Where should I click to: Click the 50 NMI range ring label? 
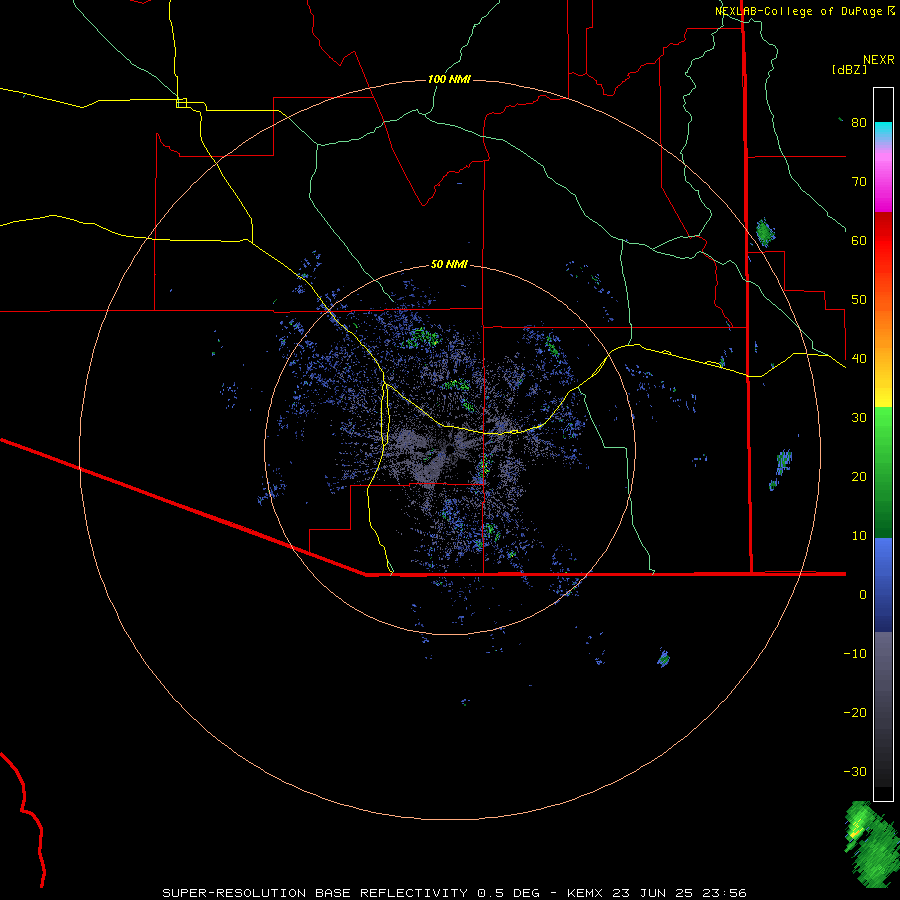449,264
